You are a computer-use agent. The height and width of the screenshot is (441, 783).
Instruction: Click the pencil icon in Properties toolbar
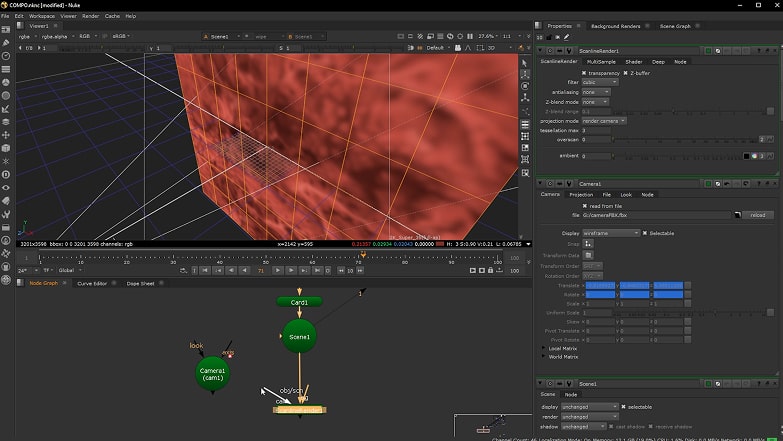566,38
